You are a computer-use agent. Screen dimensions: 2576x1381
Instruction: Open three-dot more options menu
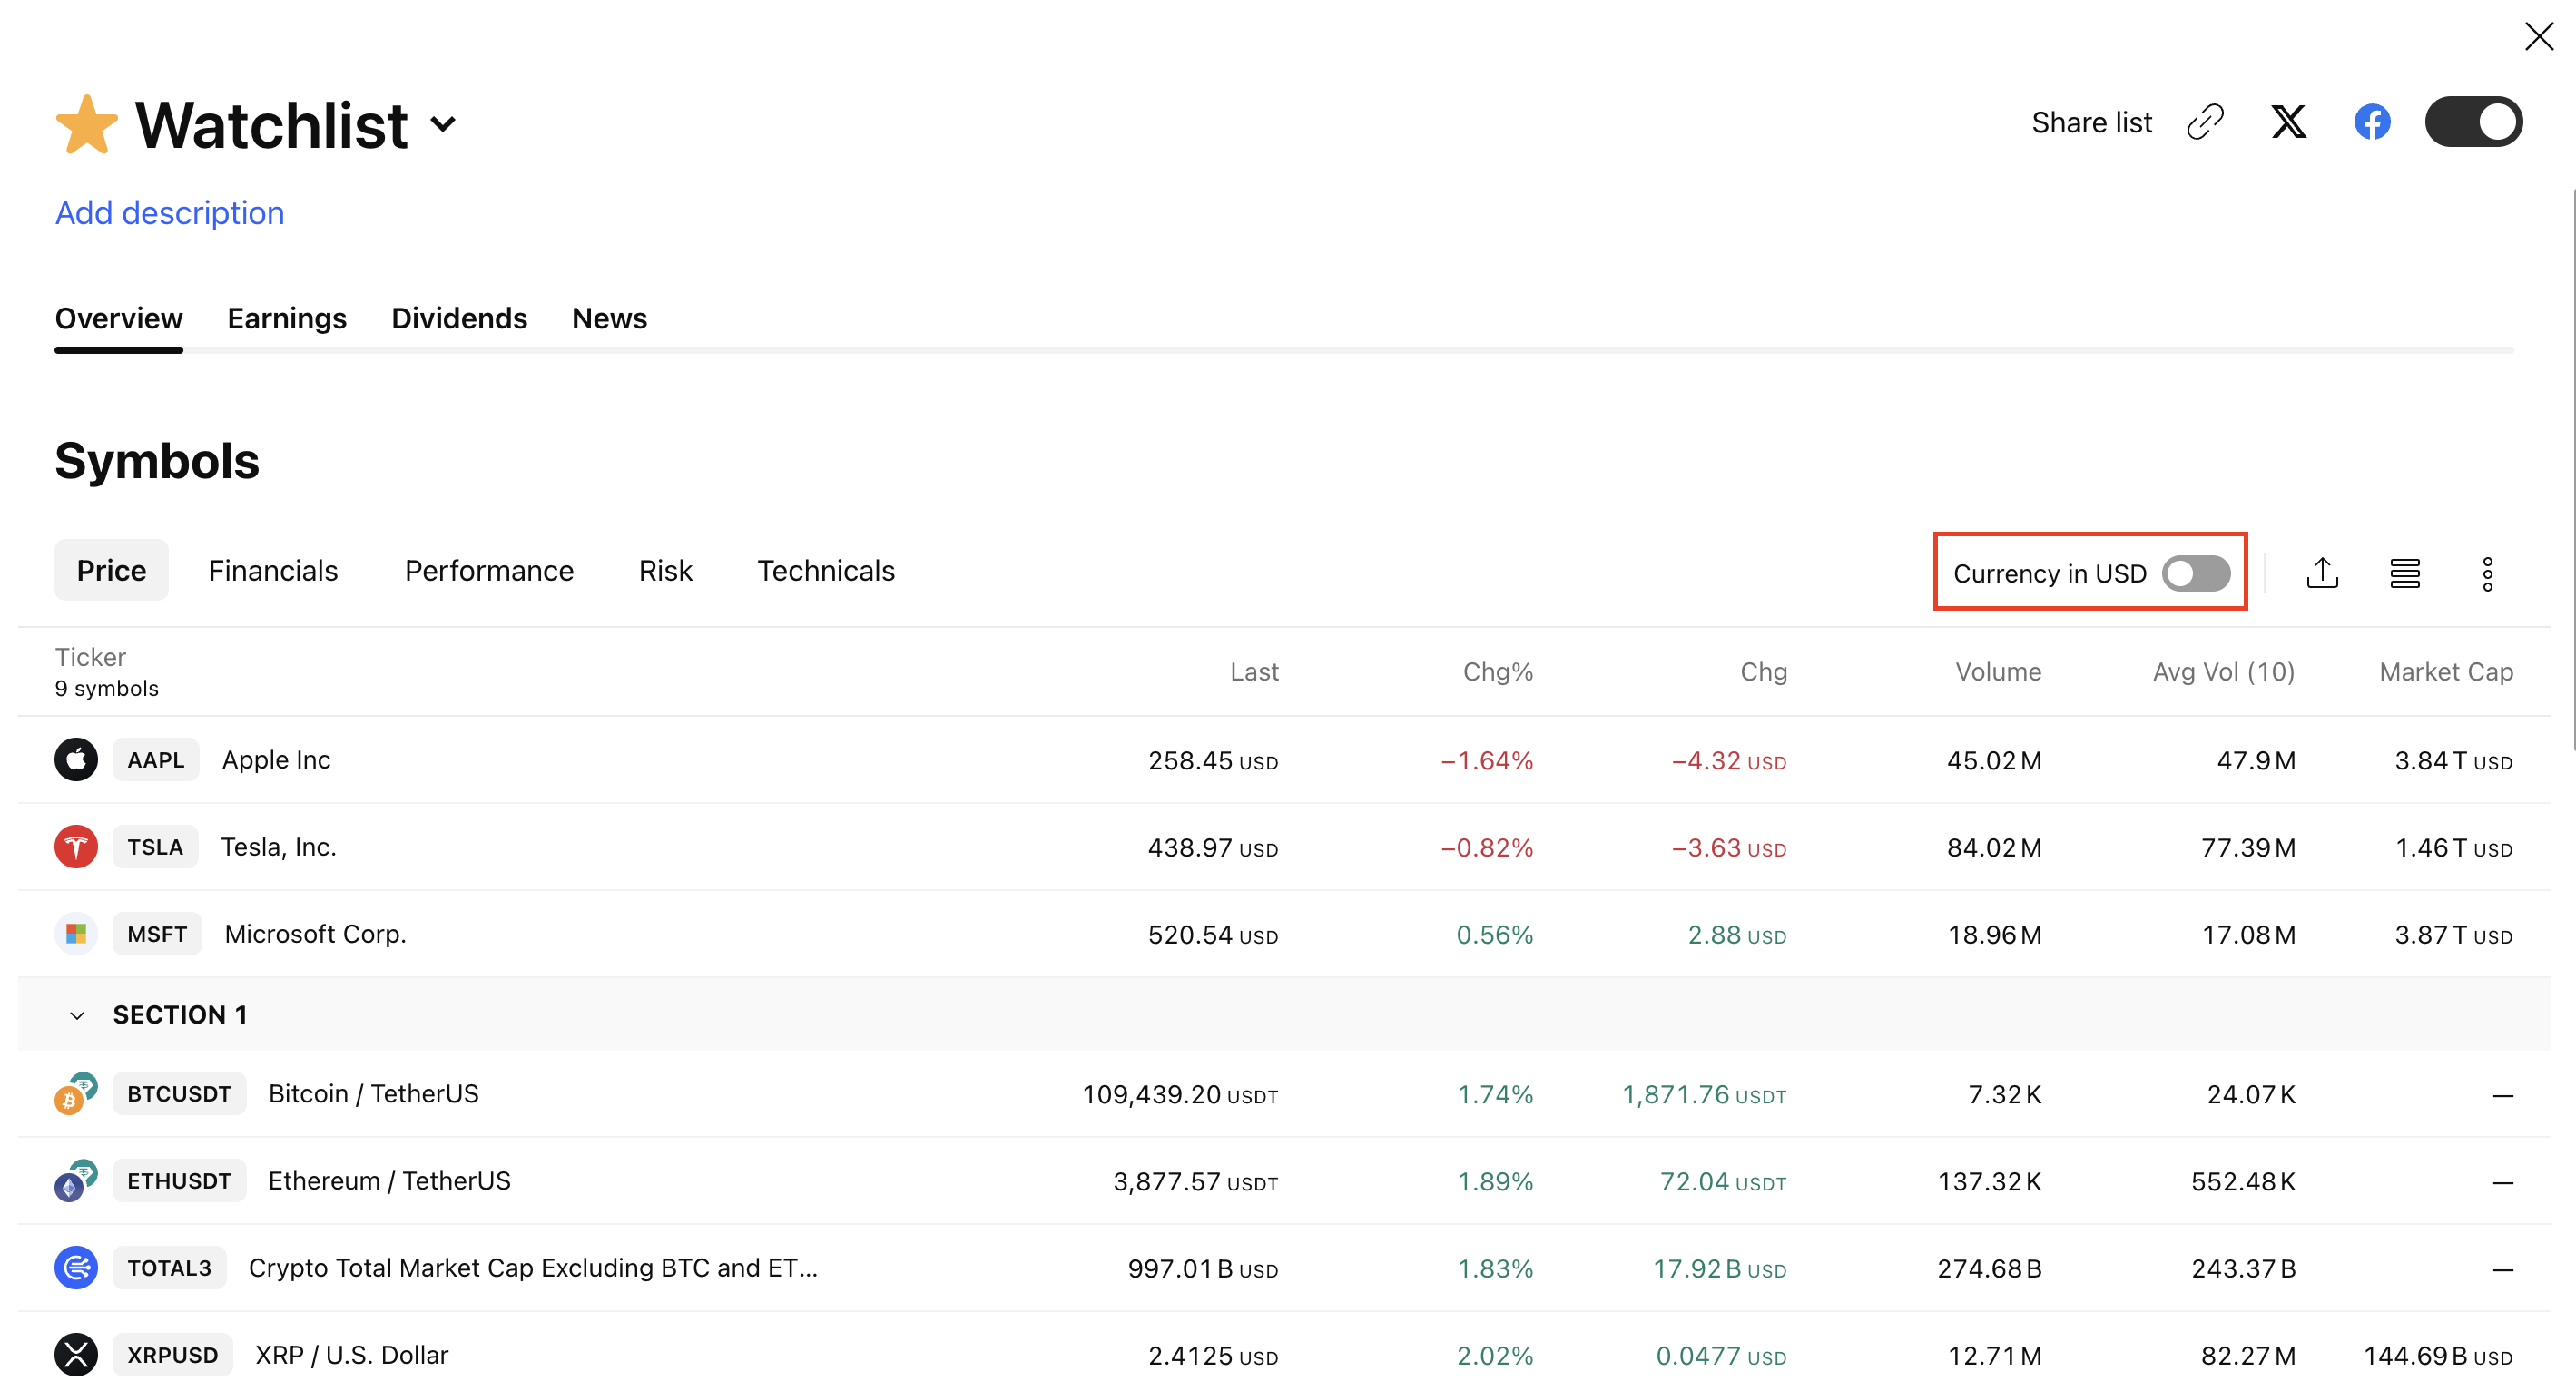coord(2487,573)
